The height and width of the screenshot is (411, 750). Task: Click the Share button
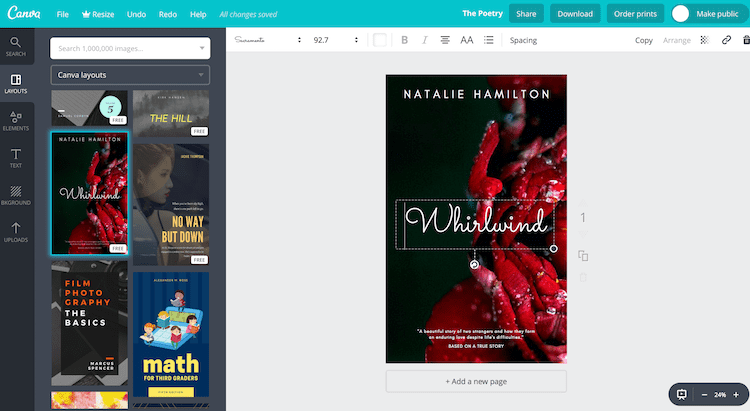(x=526, y=14)
